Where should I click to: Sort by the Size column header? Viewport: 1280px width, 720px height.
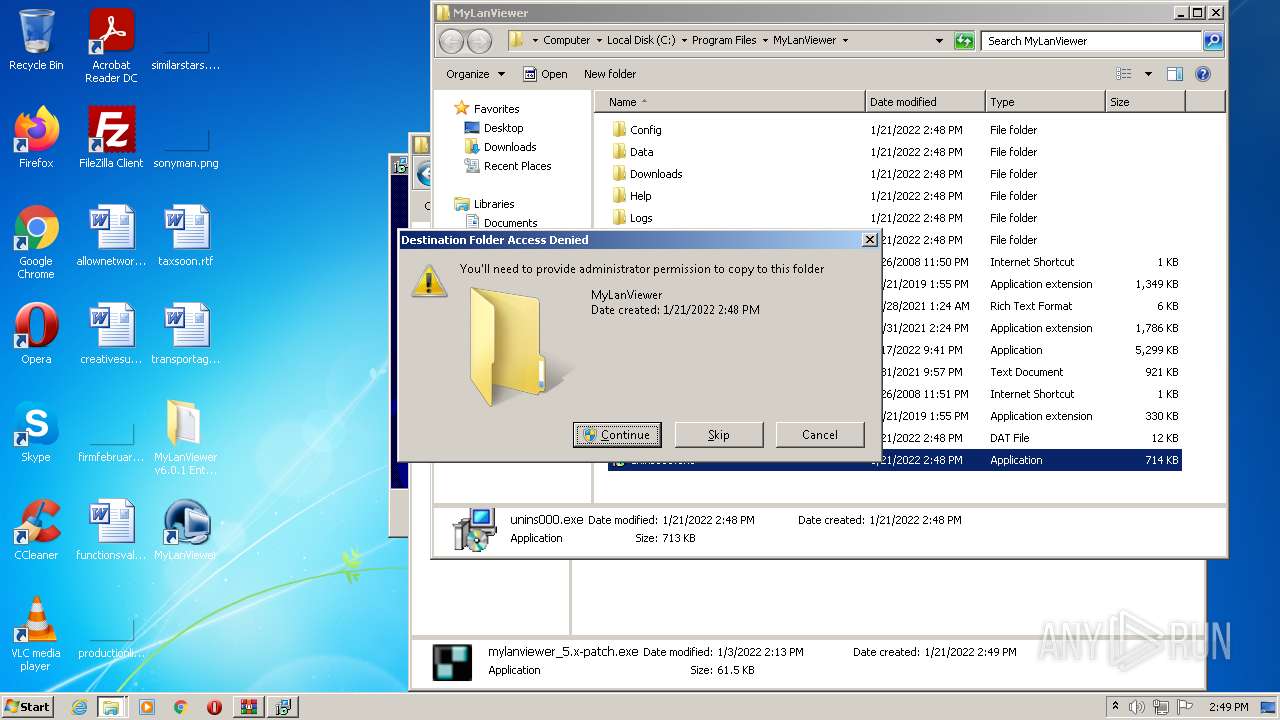coord(1145,102)
